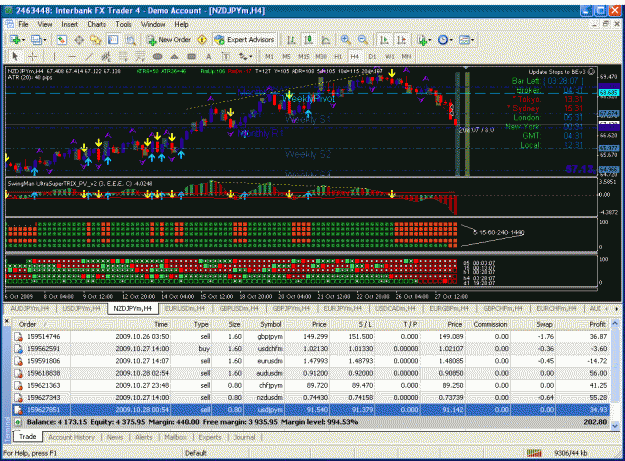Switch chart to Bar Chart mode
Image resolution: width=625 pixels, height=461 pixels.
291,40
